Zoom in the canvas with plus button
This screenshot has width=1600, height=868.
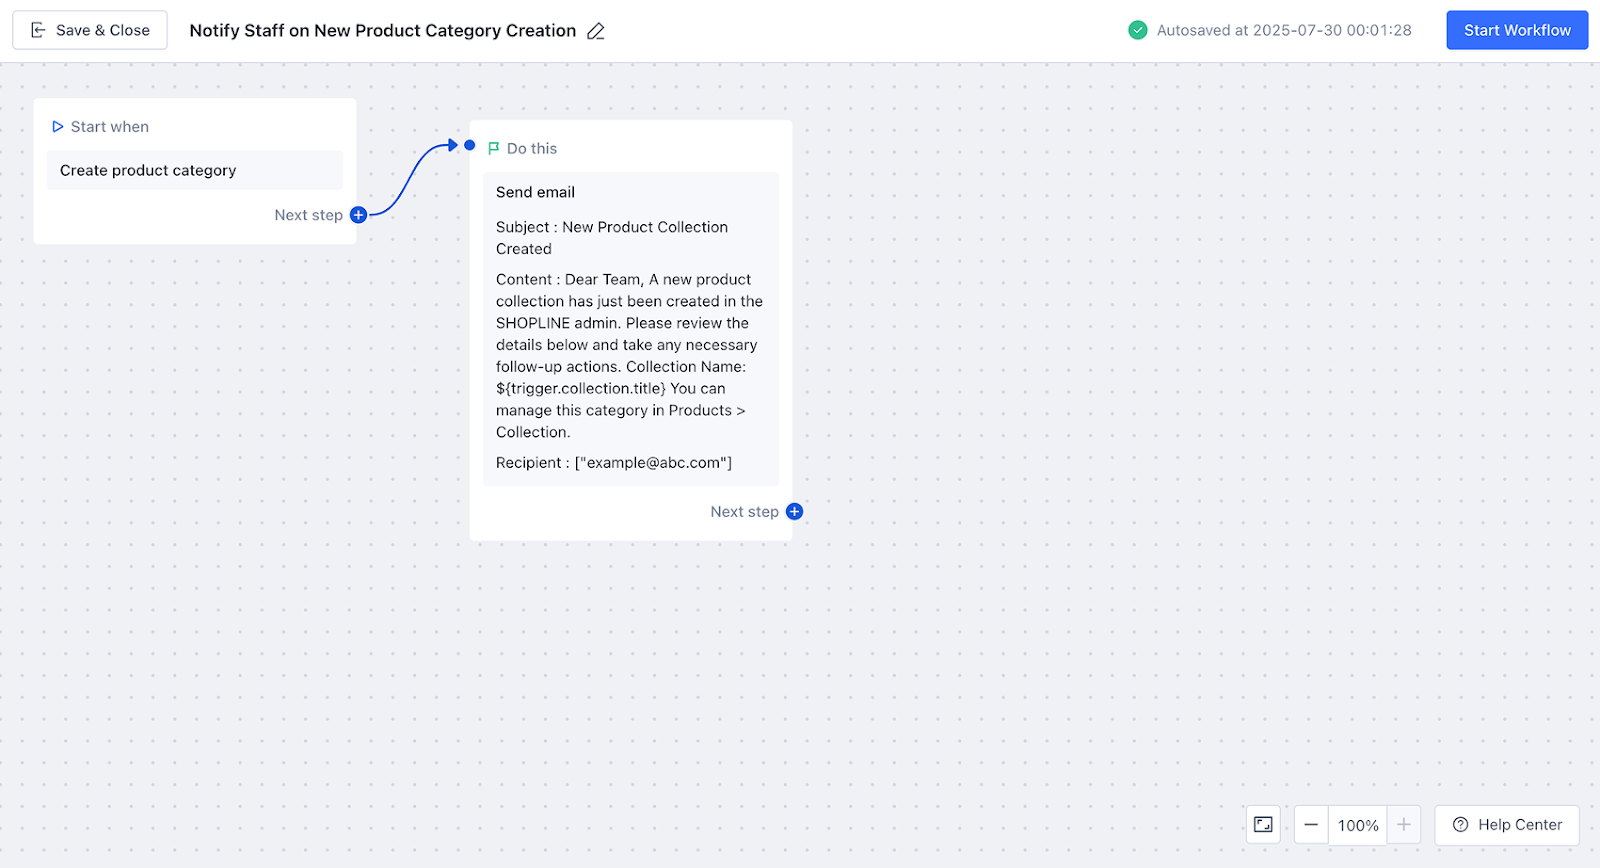(x=1404, y=825)
